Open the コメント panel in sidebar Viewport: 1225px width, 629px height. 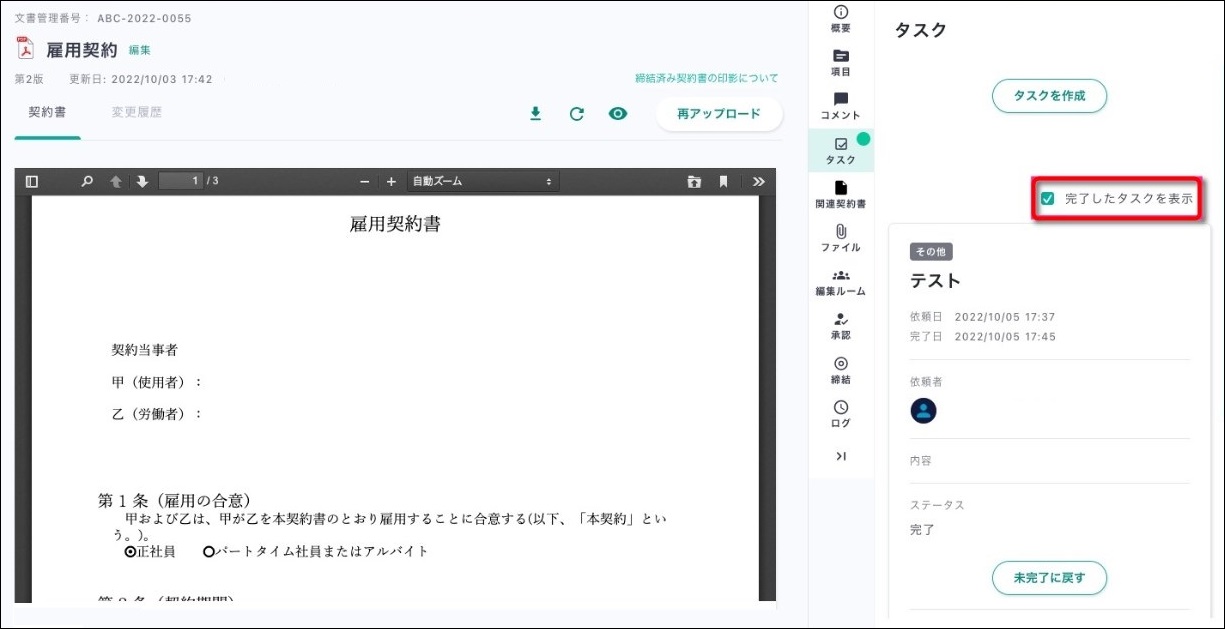(840, 106)
